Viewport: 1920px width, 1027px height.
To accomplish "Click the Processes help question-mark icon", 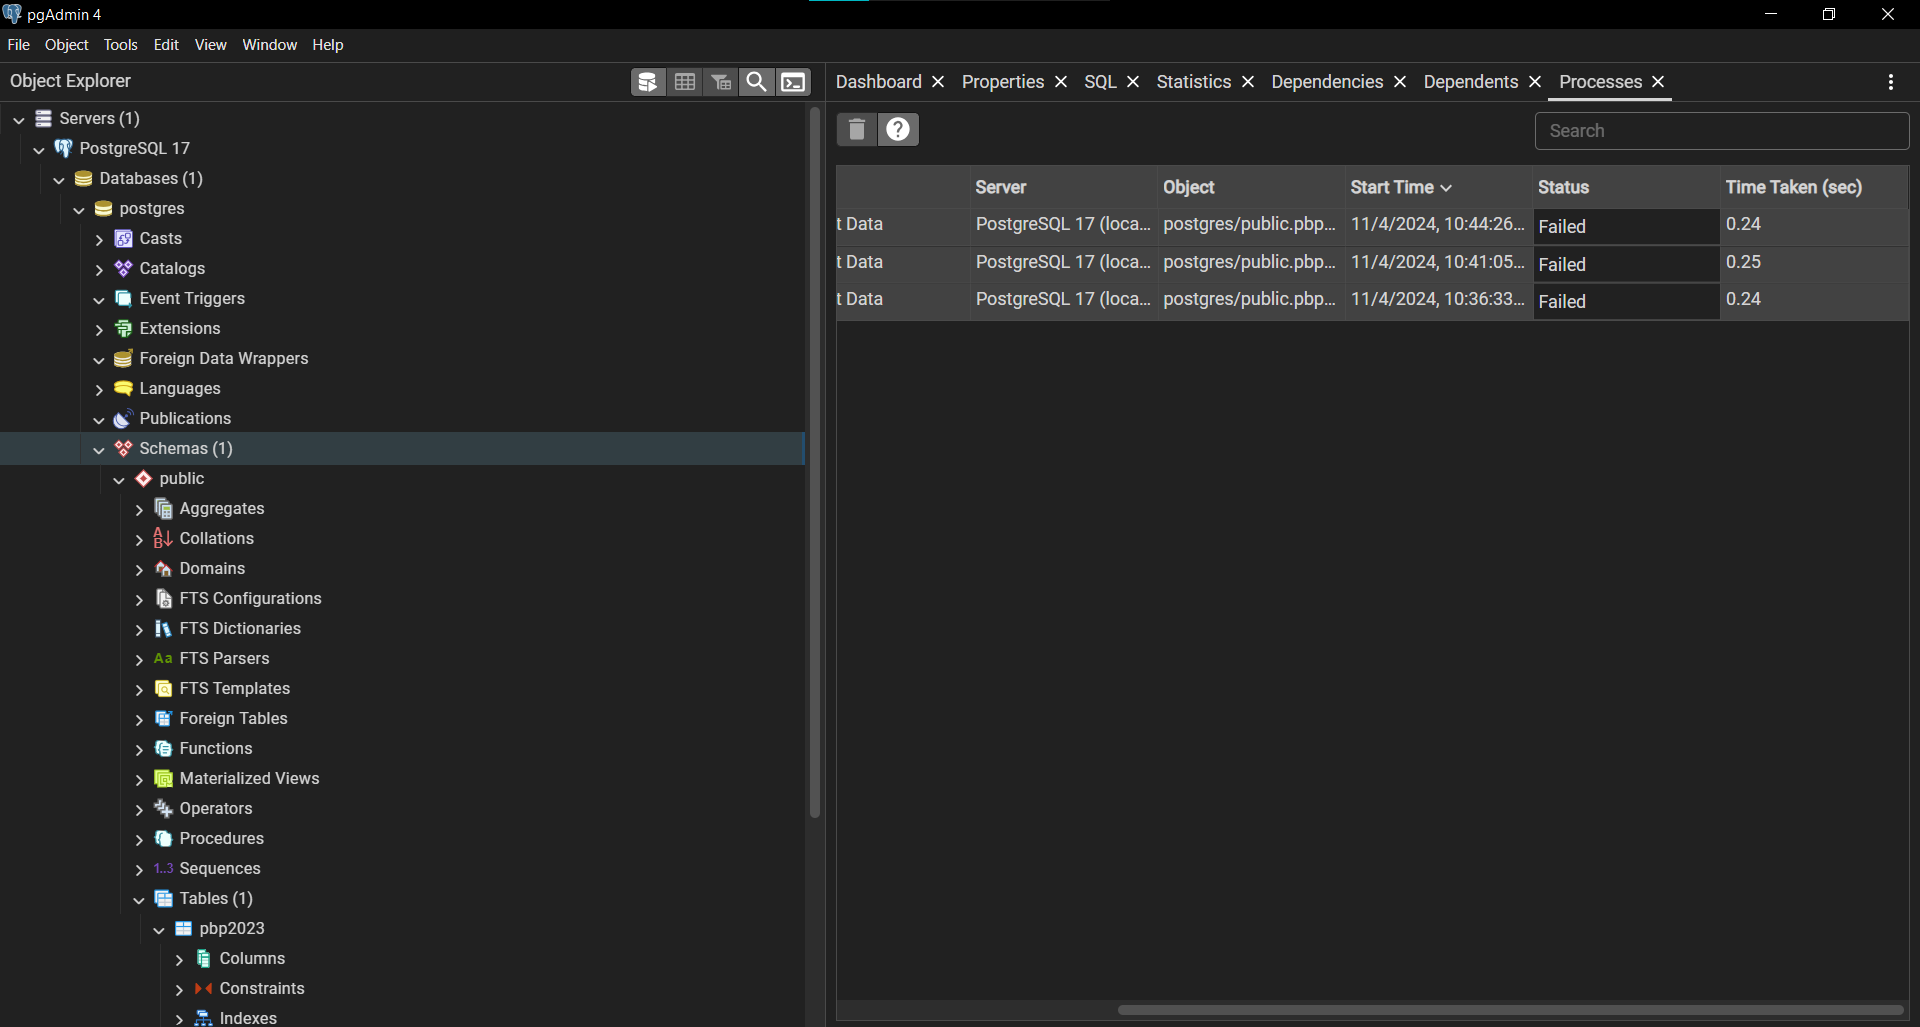I will [x=898, y=129].
